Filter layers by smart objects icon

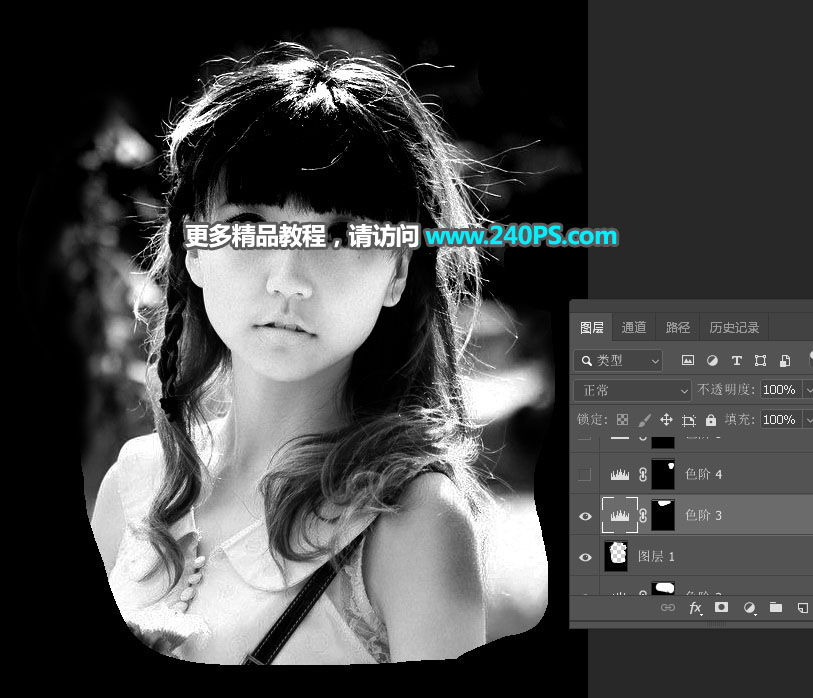coord(785,360)
